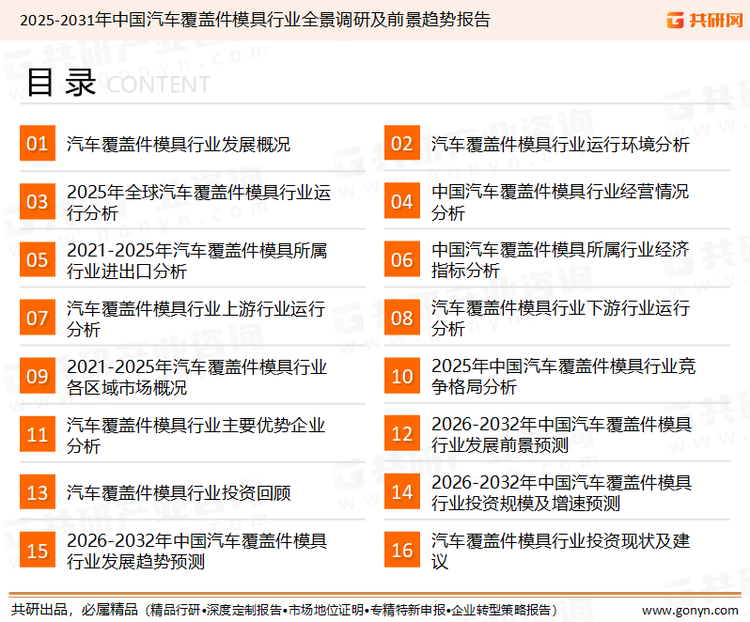Click 2021-2025年汽车覆盖件模具所属行业进出口分析
750x622 pixels.
pyautogui.click(x=197, y=260)
